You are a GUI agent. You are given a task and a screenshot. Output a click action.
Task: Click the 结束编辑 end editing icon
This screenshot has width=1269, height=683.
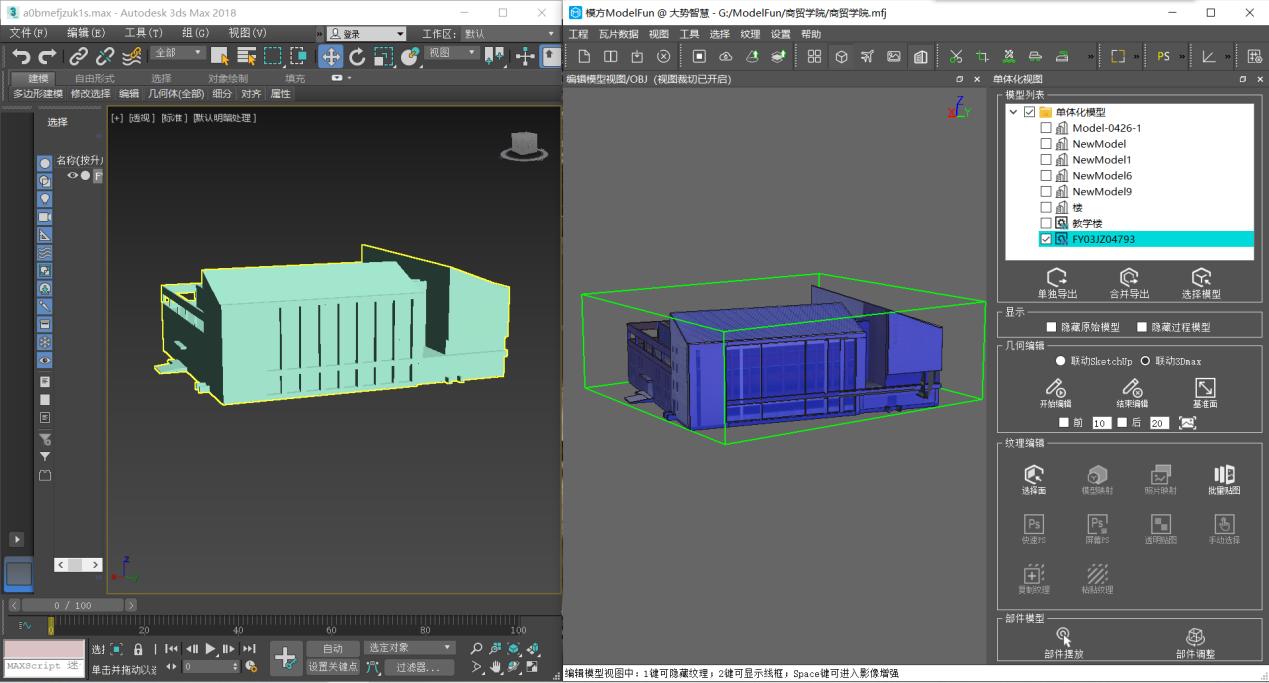(1131, 386)
